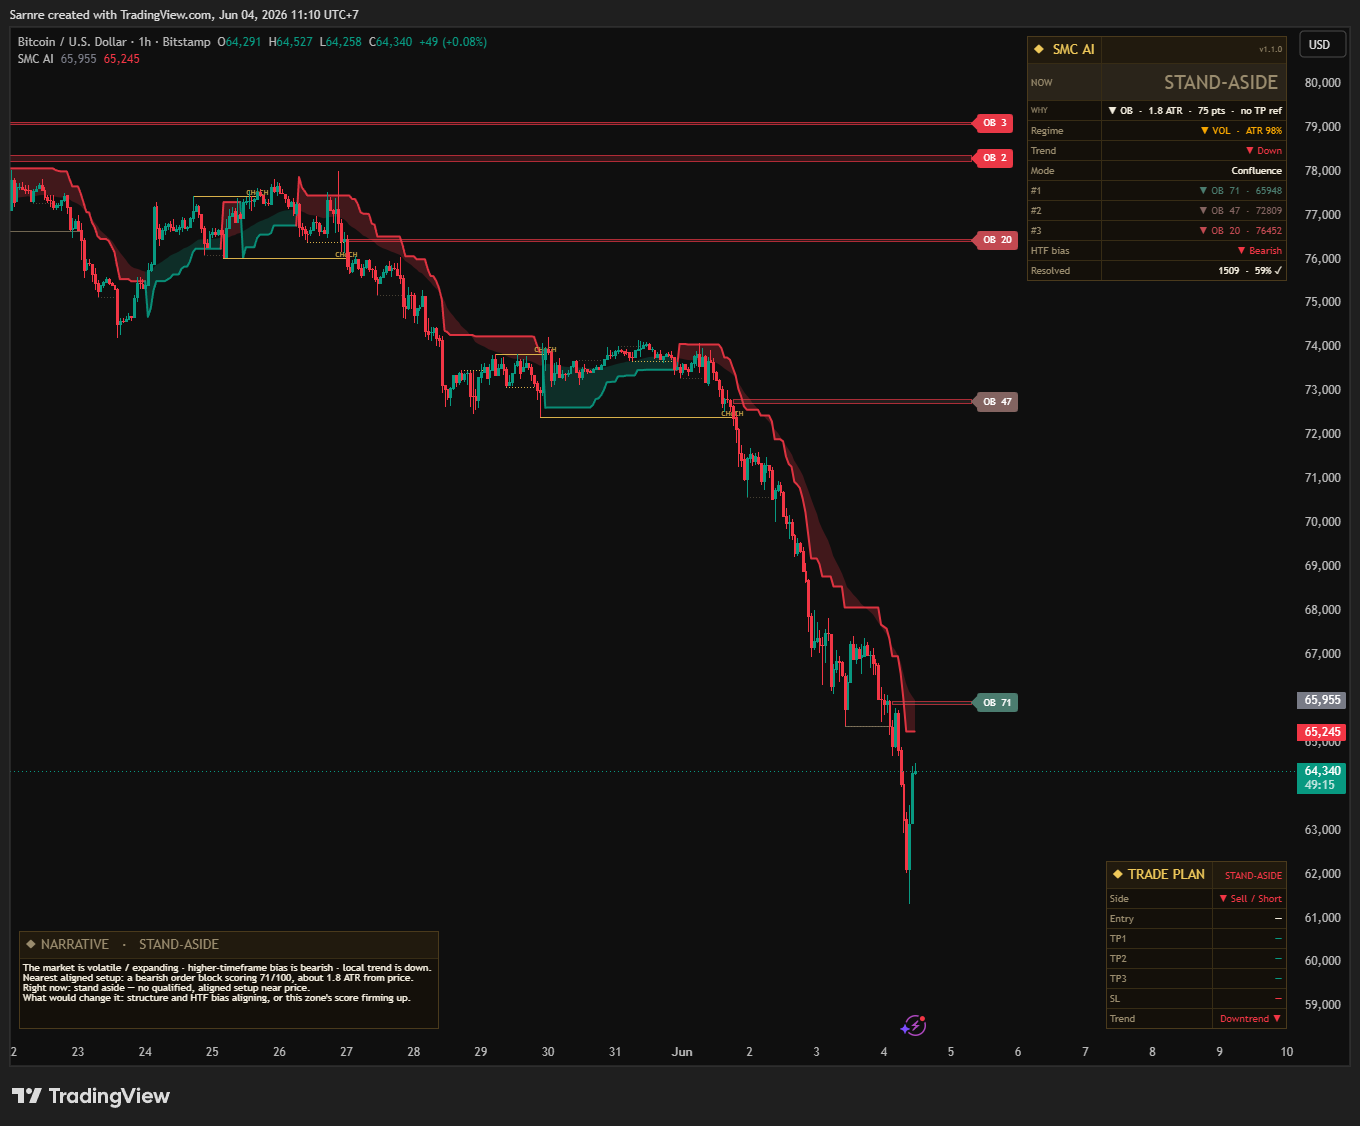Click the 80,000 price axis label
The width and height of the screenshot is (1360, 1126).
1322,83
